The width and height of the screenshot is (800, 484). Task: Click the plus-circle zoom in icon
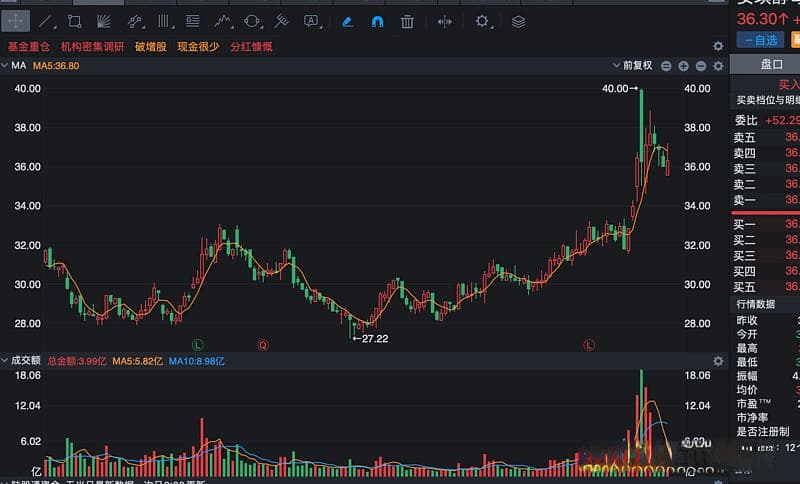point(684,66)
